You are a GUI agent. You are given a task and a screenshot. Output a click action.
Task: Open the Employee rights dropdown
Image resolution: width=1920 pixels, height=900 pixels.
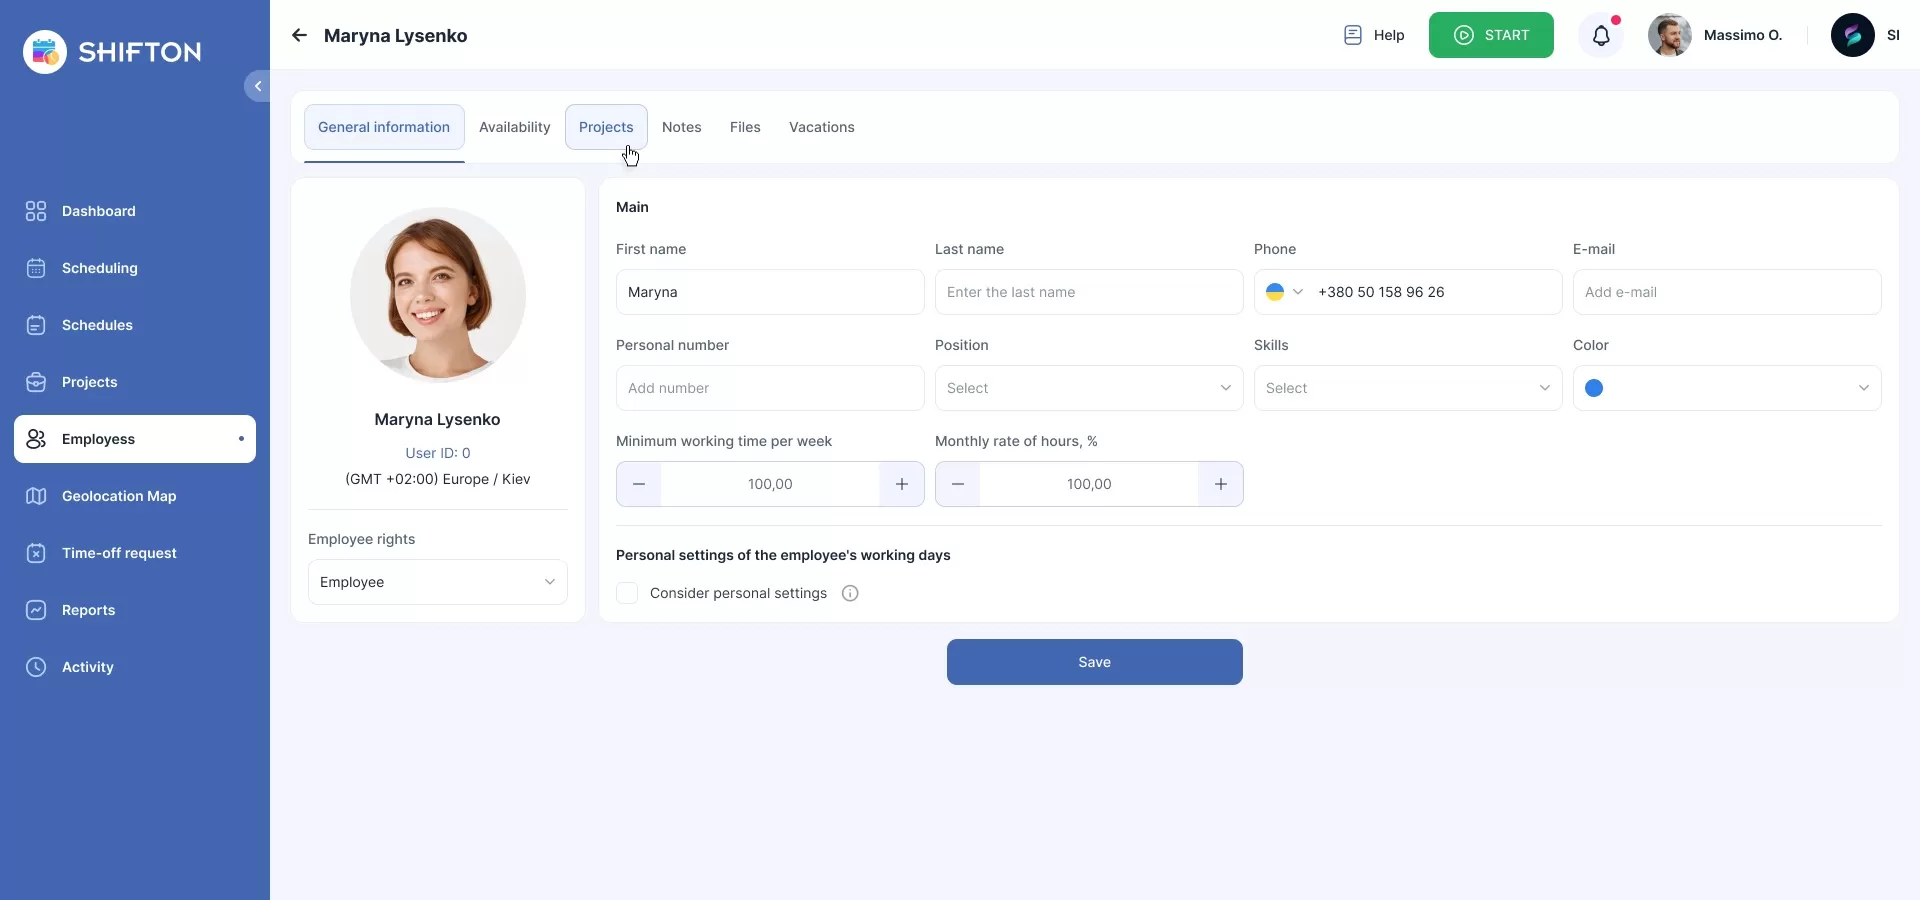(437, 582)
